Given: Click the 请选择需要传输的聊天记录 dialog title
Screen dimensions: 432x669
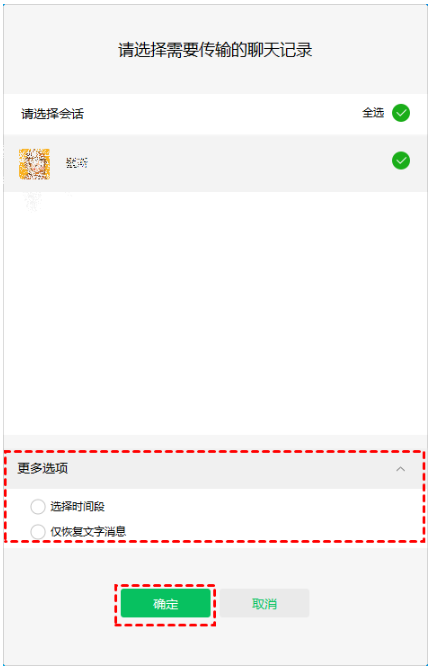Looking at the screenshot, I should [x=215, y=50].
